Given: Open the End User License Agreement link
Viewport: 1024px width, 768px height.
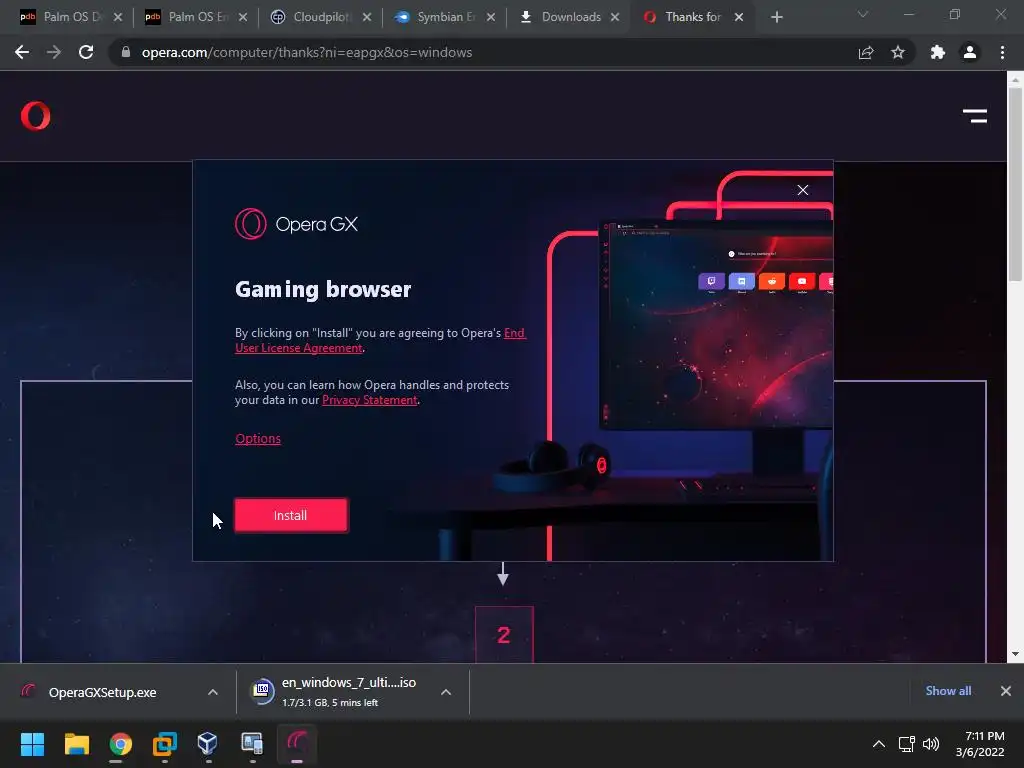Looking at the screenshot, I should coord(380,340).
